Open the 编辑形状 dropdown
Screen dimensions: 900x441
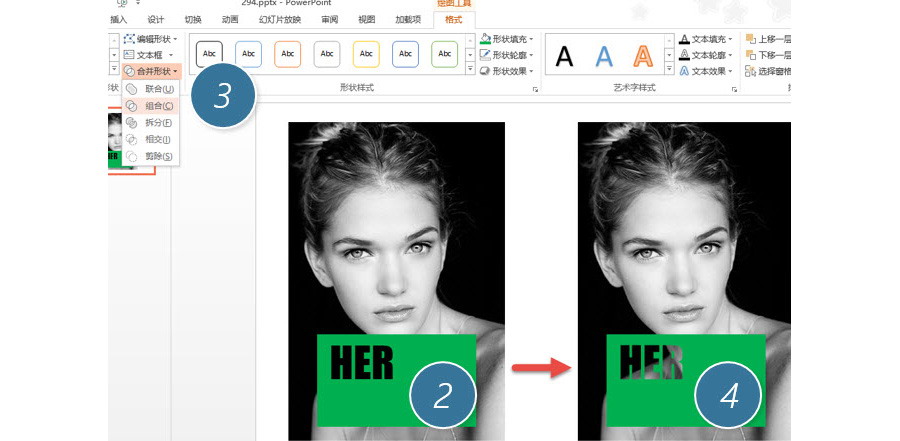coord(151,39)
